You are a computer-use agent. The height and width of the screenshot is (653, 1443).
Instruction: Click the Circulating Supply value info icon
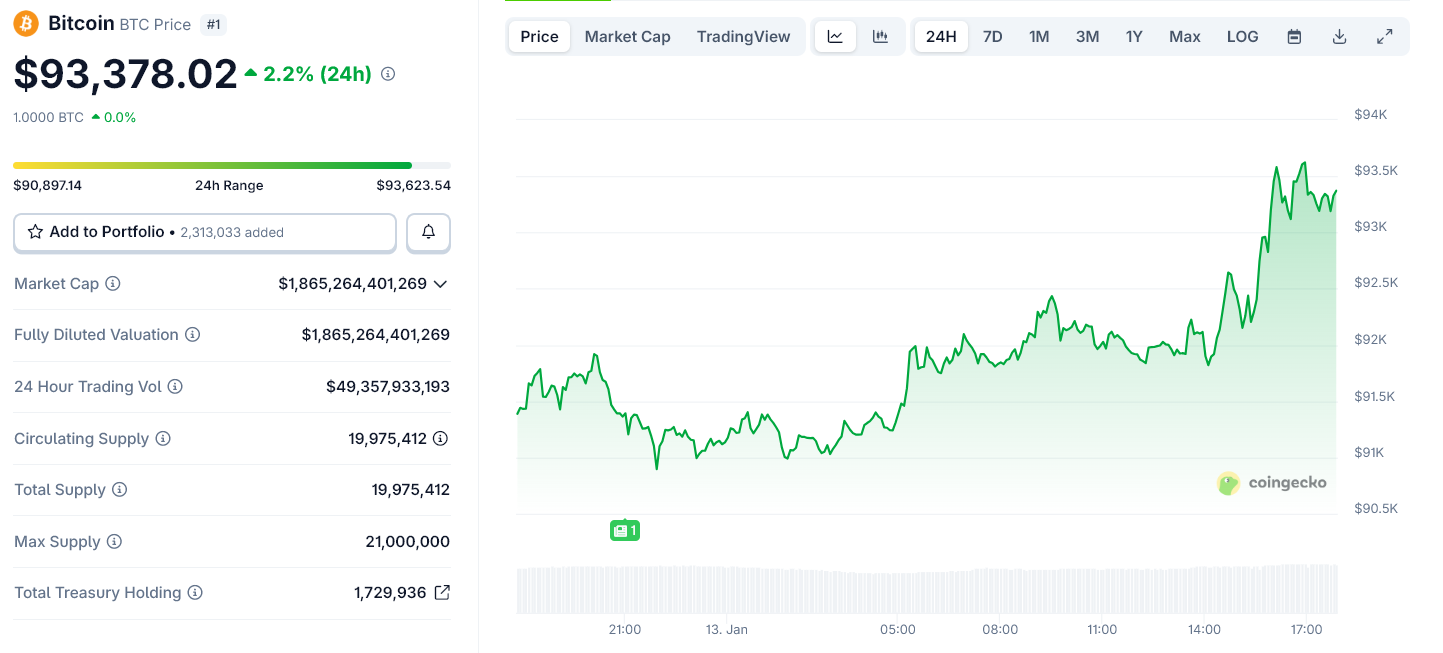tap(440, 438)
